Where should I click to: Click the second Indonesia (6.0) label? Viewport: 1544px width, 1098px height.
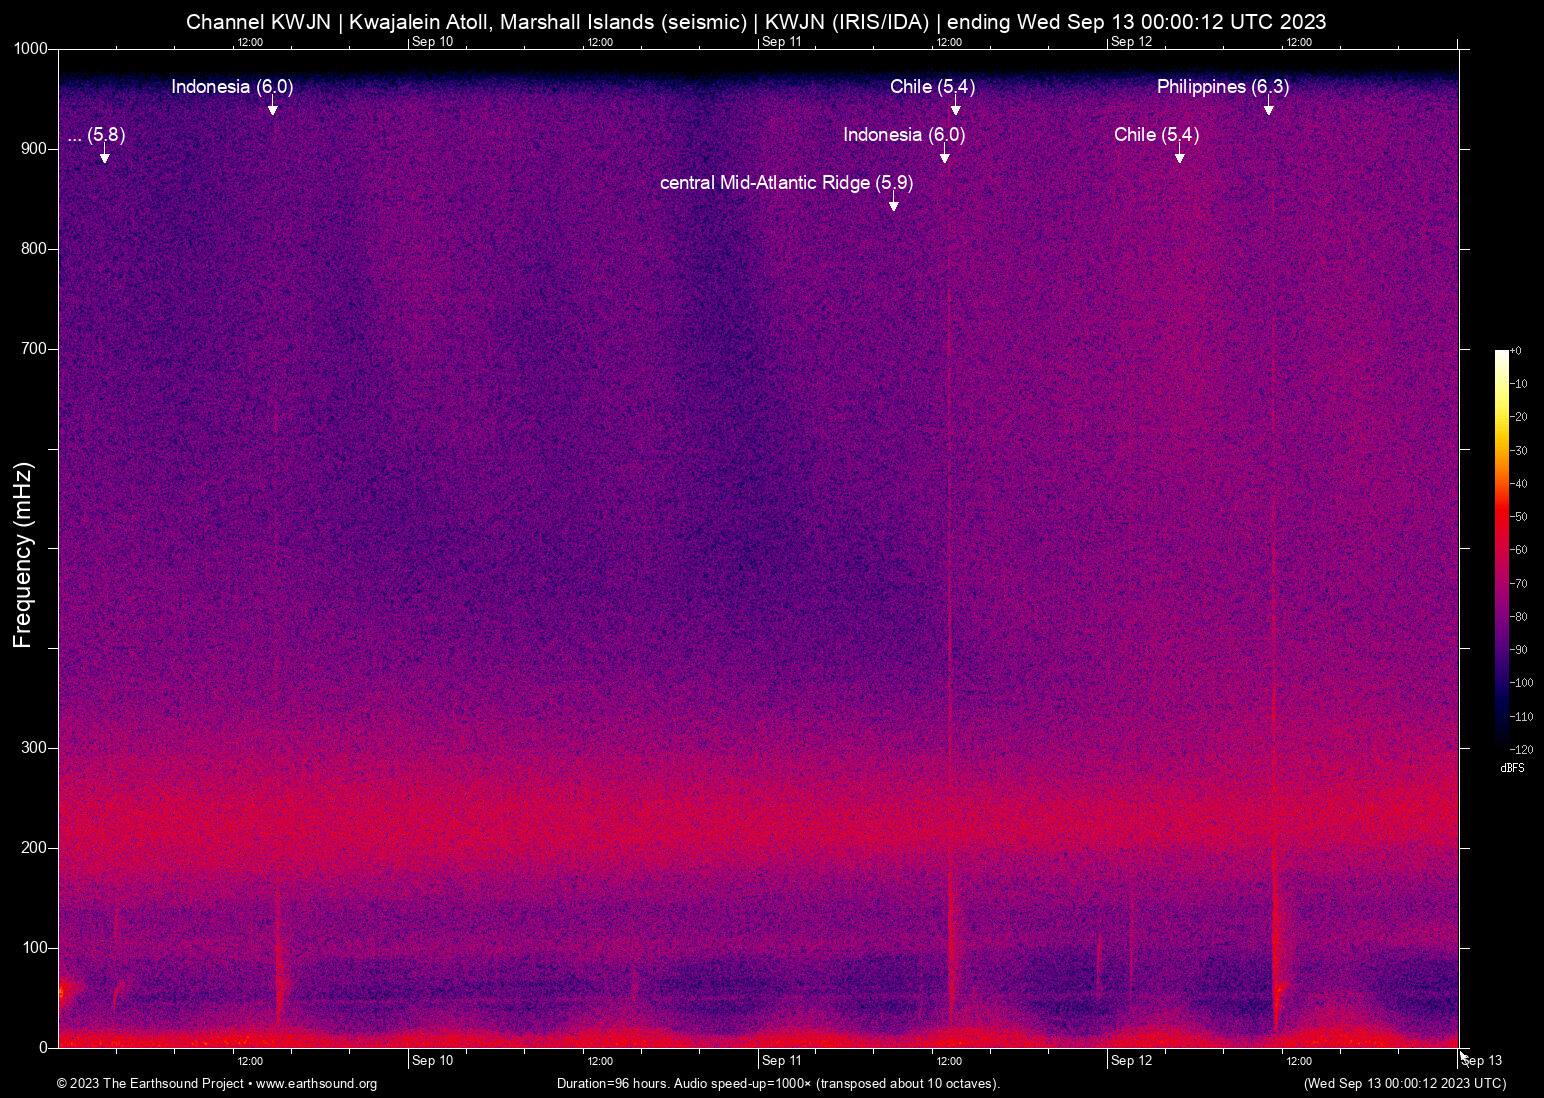[904, 134]
